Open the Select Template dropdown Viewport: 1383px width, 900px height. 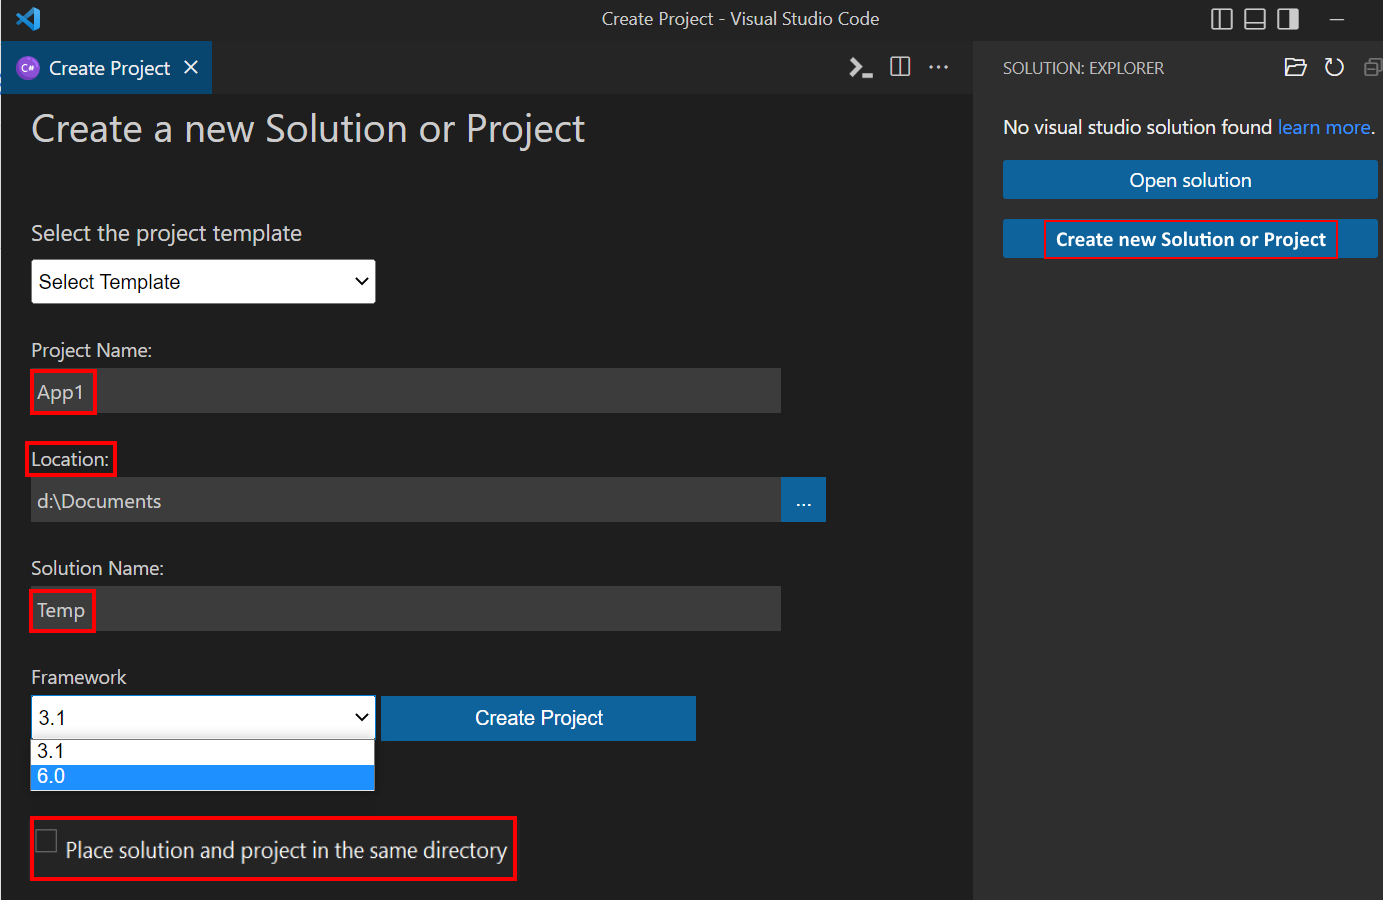tap(203, 281)
